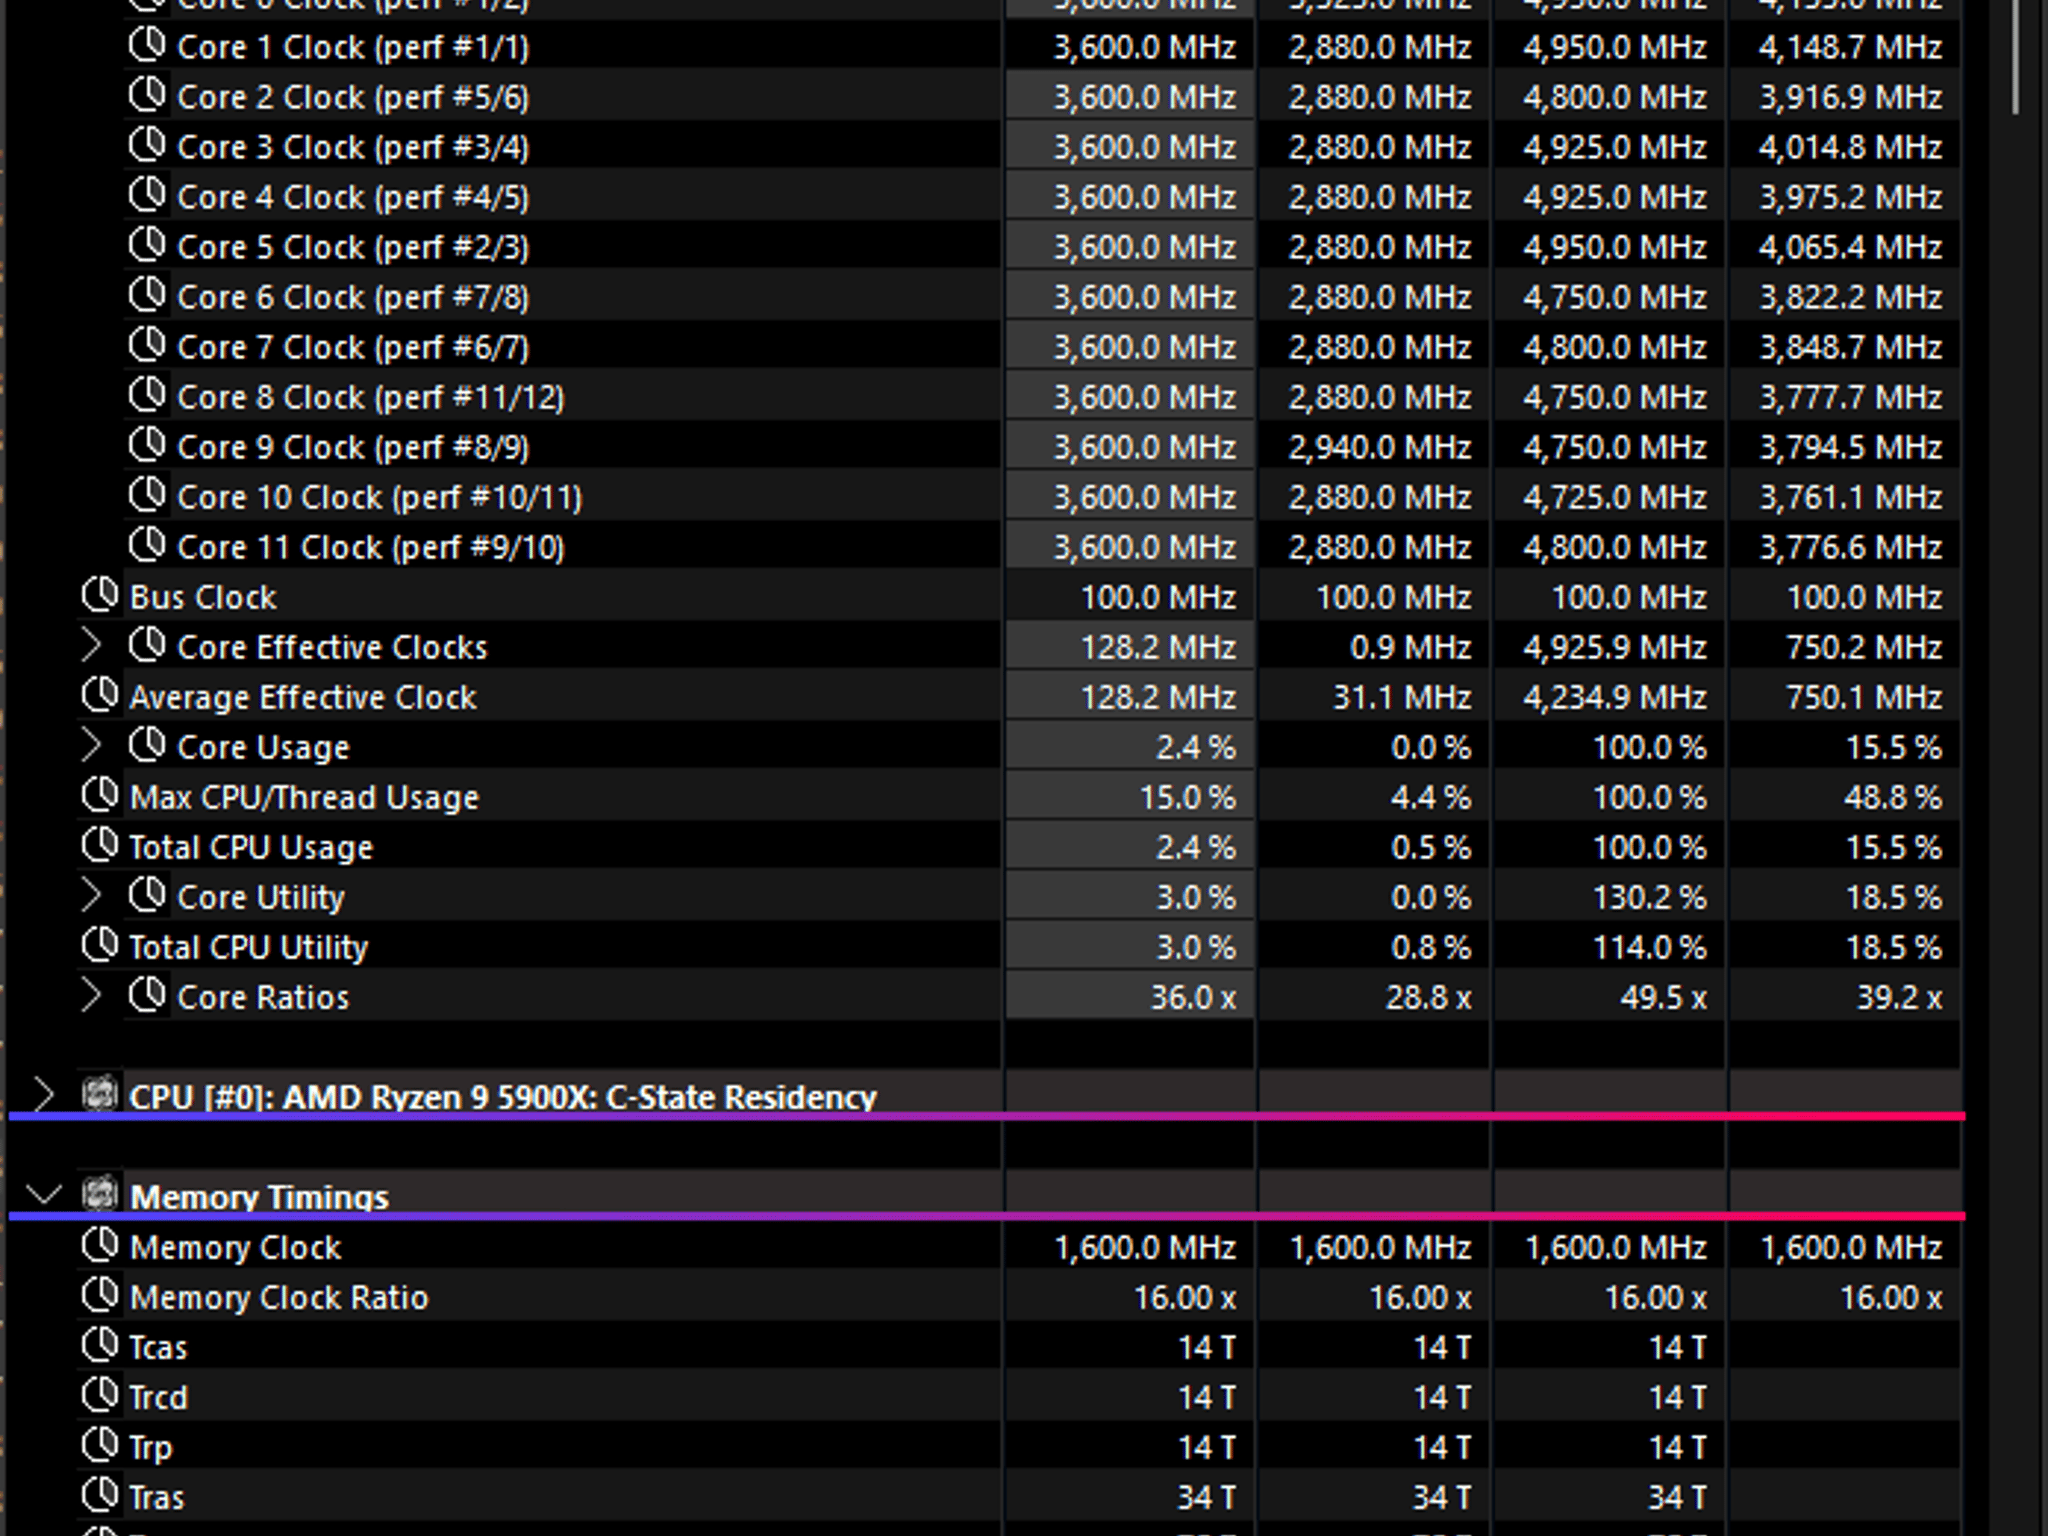Click the 128.2 MHz Average Effective Clock value
The width and height of the screenshot is (2048, 1536).
[1158, 697]
